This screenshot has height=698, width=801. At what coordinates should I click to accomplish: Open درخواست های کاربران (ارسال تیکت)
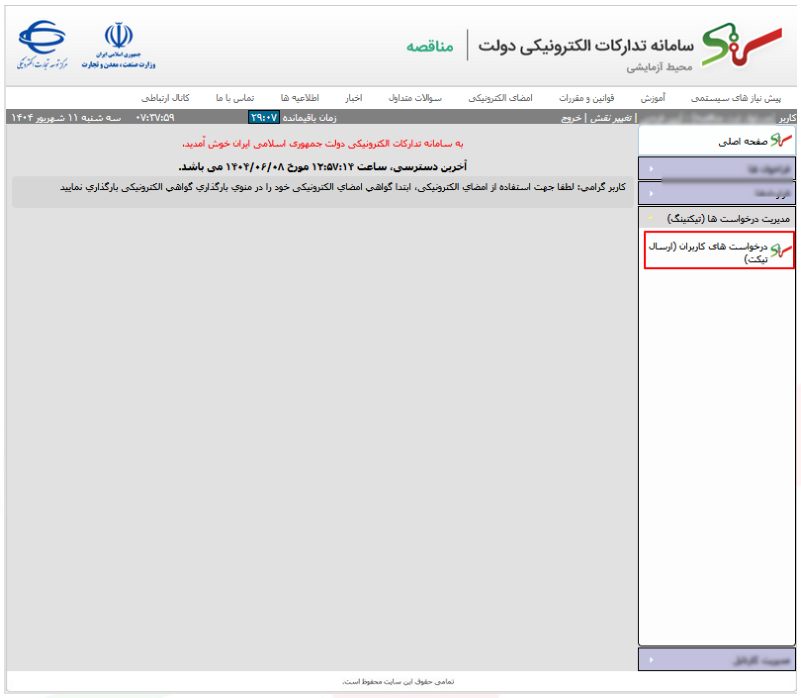(x=719, y=250)
